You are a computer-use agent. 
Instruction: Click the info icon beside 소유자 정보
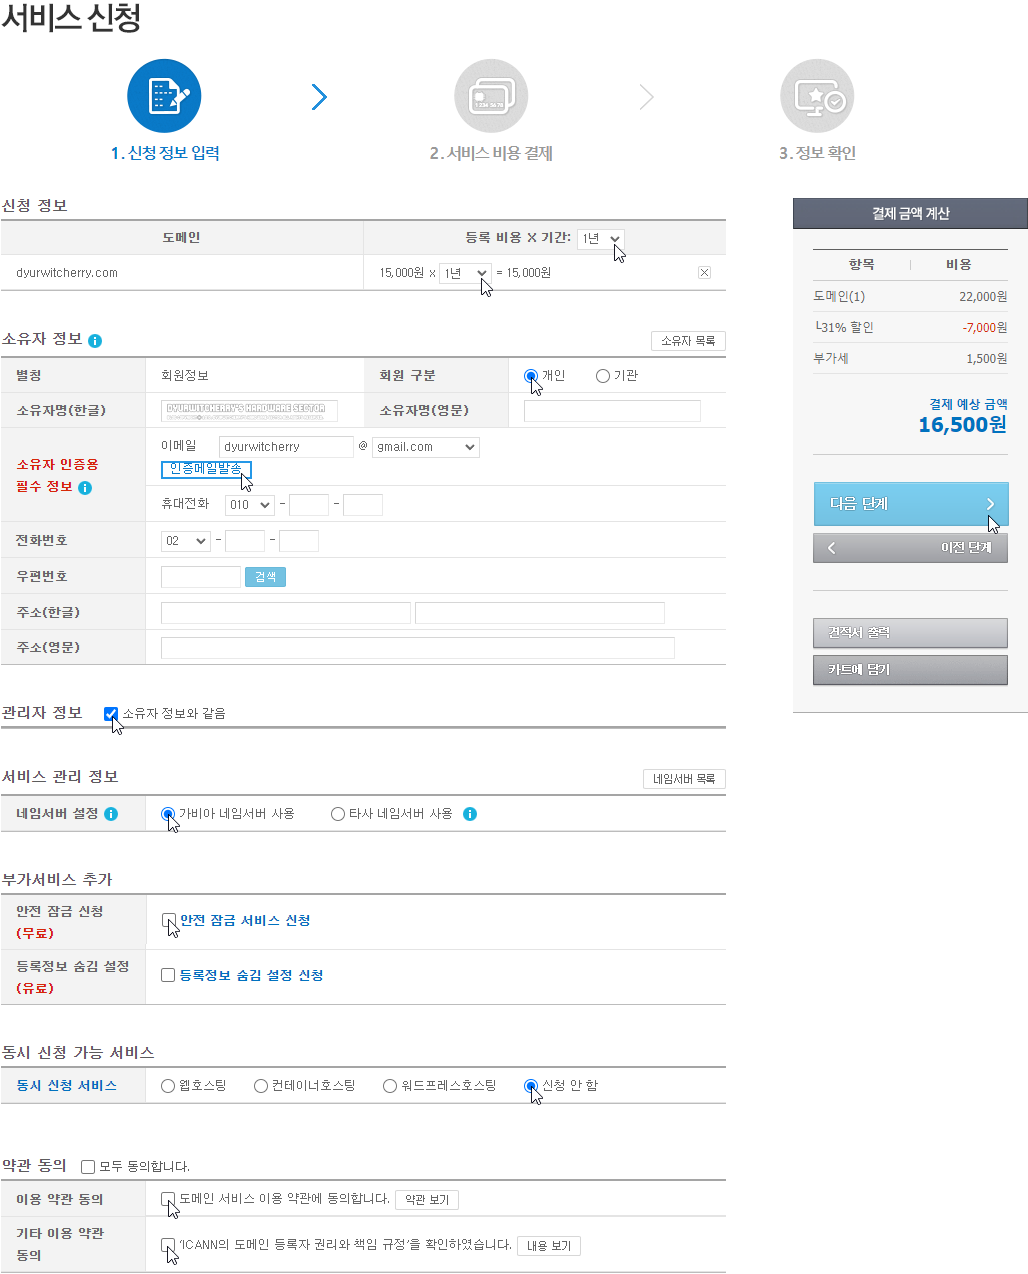point(95,340)
